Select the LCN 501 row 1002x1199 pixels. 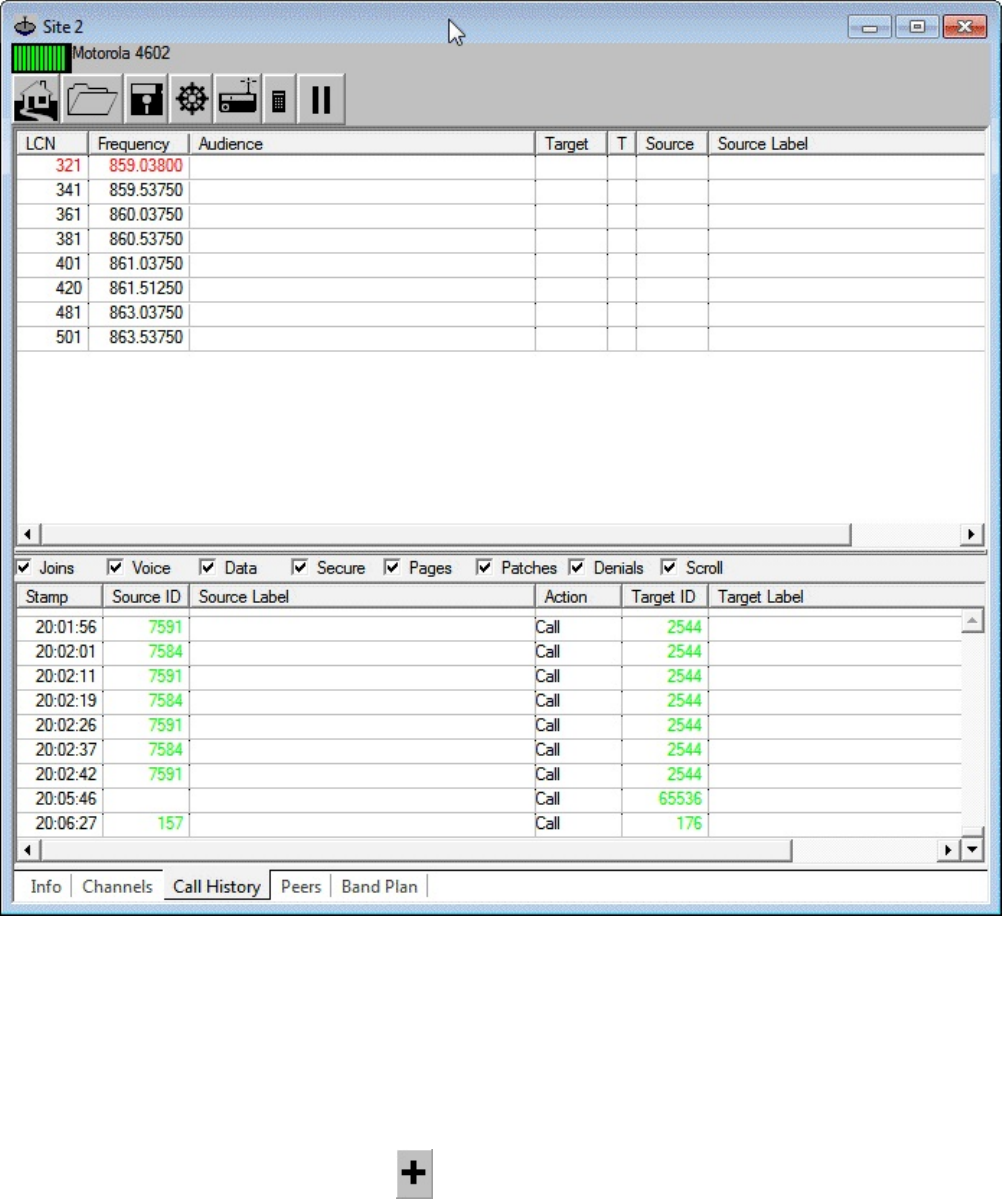tap(500, 337)
